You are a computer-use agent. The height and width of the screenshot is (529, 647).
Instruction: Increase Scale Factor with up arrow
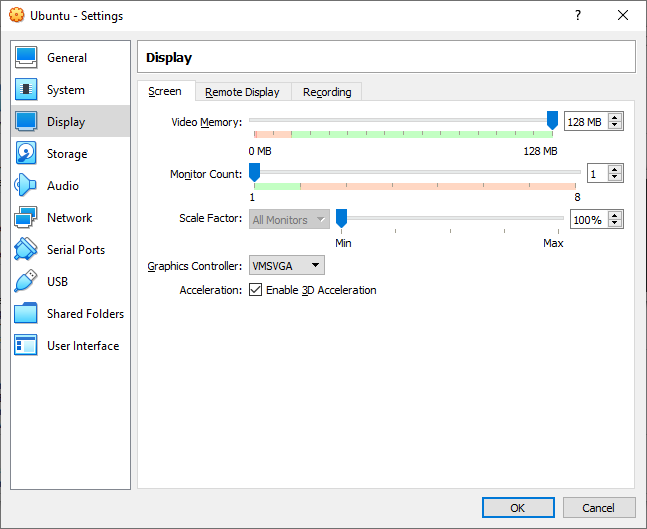click(615, 215)
